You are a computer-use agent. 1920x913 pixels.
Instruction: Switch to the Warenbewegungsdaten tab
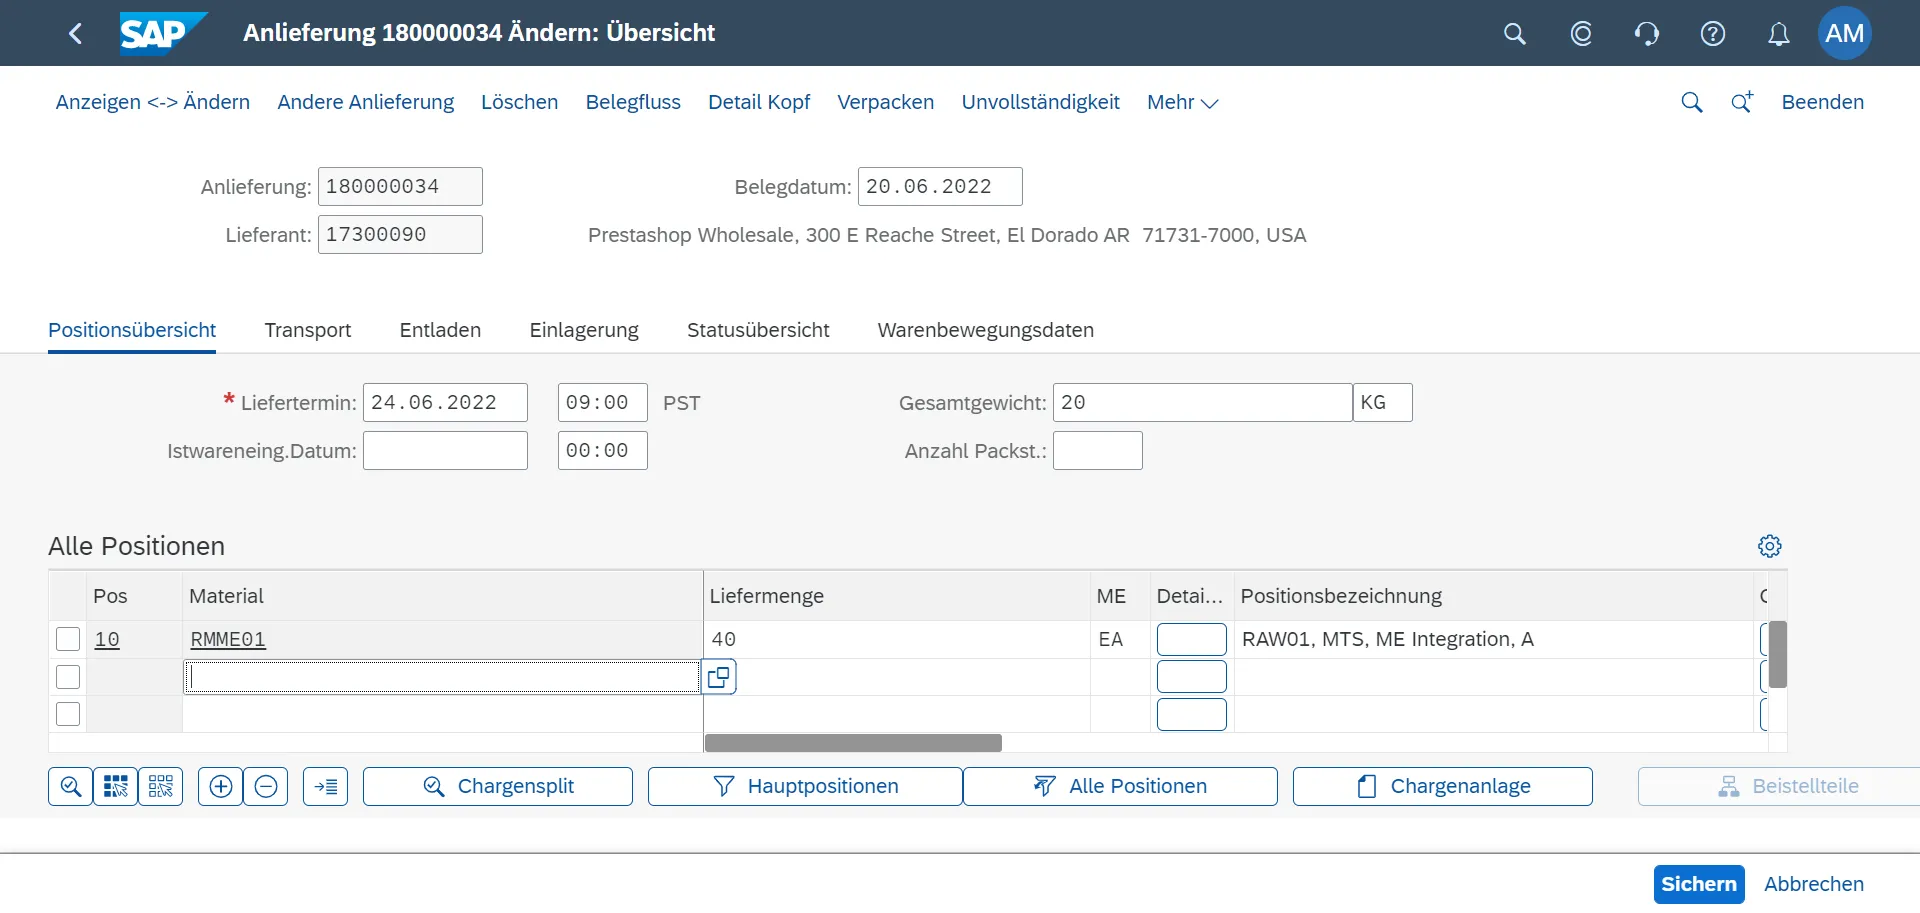coord(985,330)
